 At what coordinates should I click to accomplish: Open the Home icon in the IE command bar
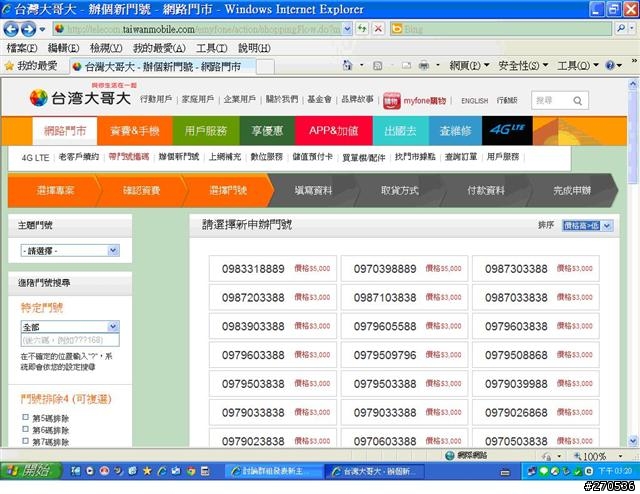pos(347,65)
